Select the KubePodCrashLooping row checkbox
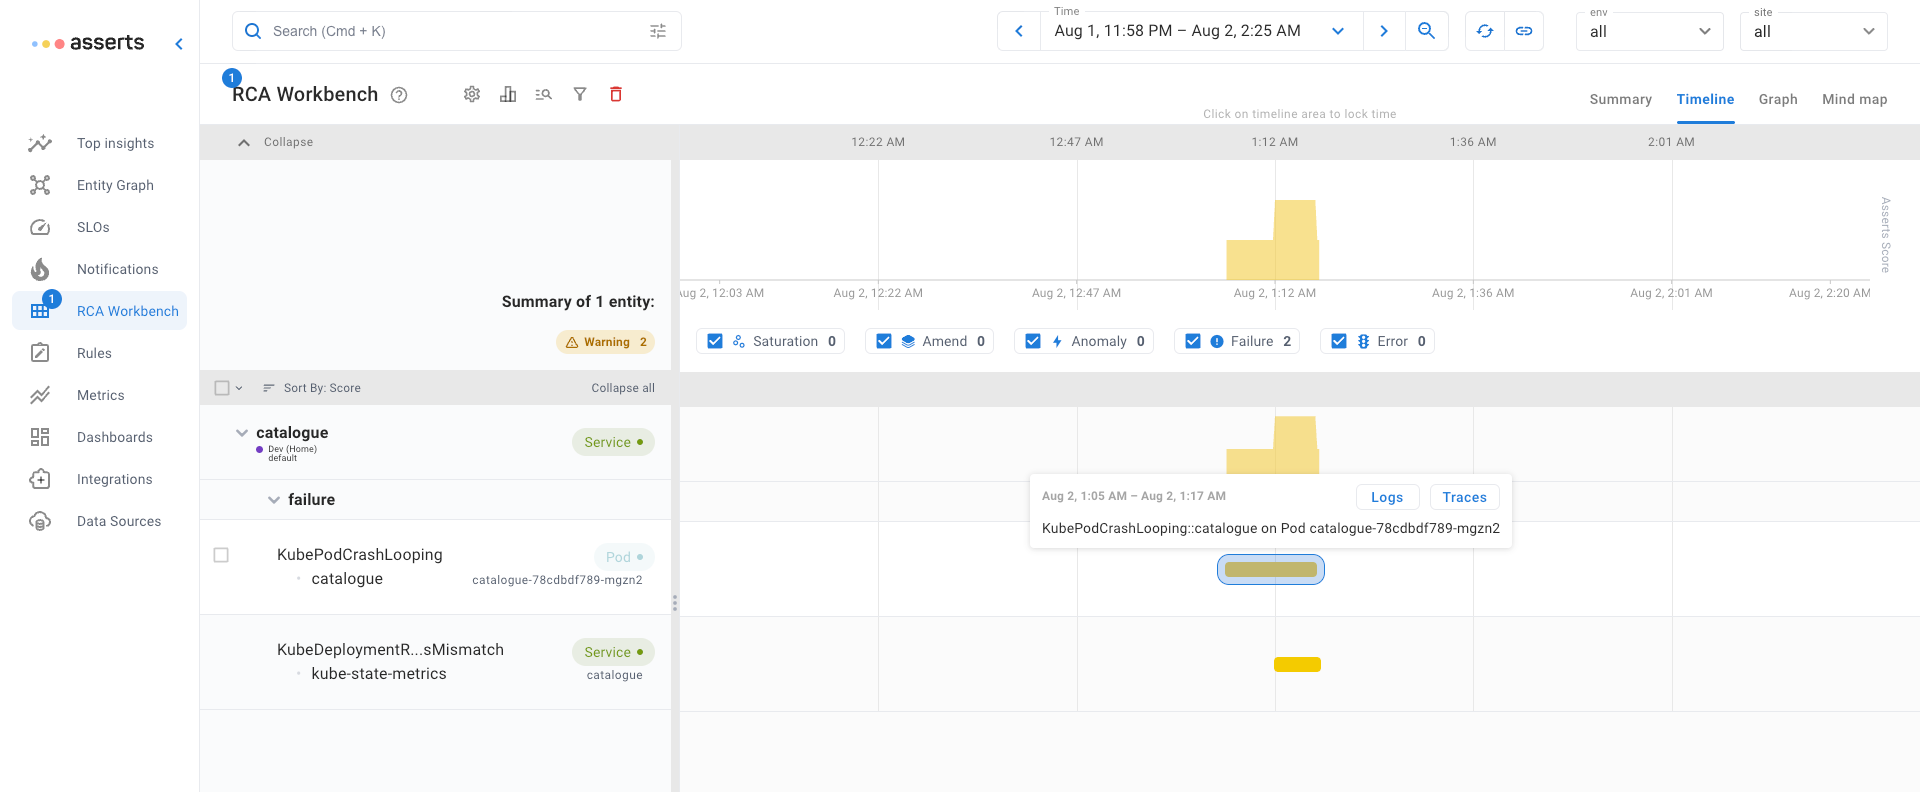Image resolution: width=1920 pixels, height=792 pixels. point(222,555)
